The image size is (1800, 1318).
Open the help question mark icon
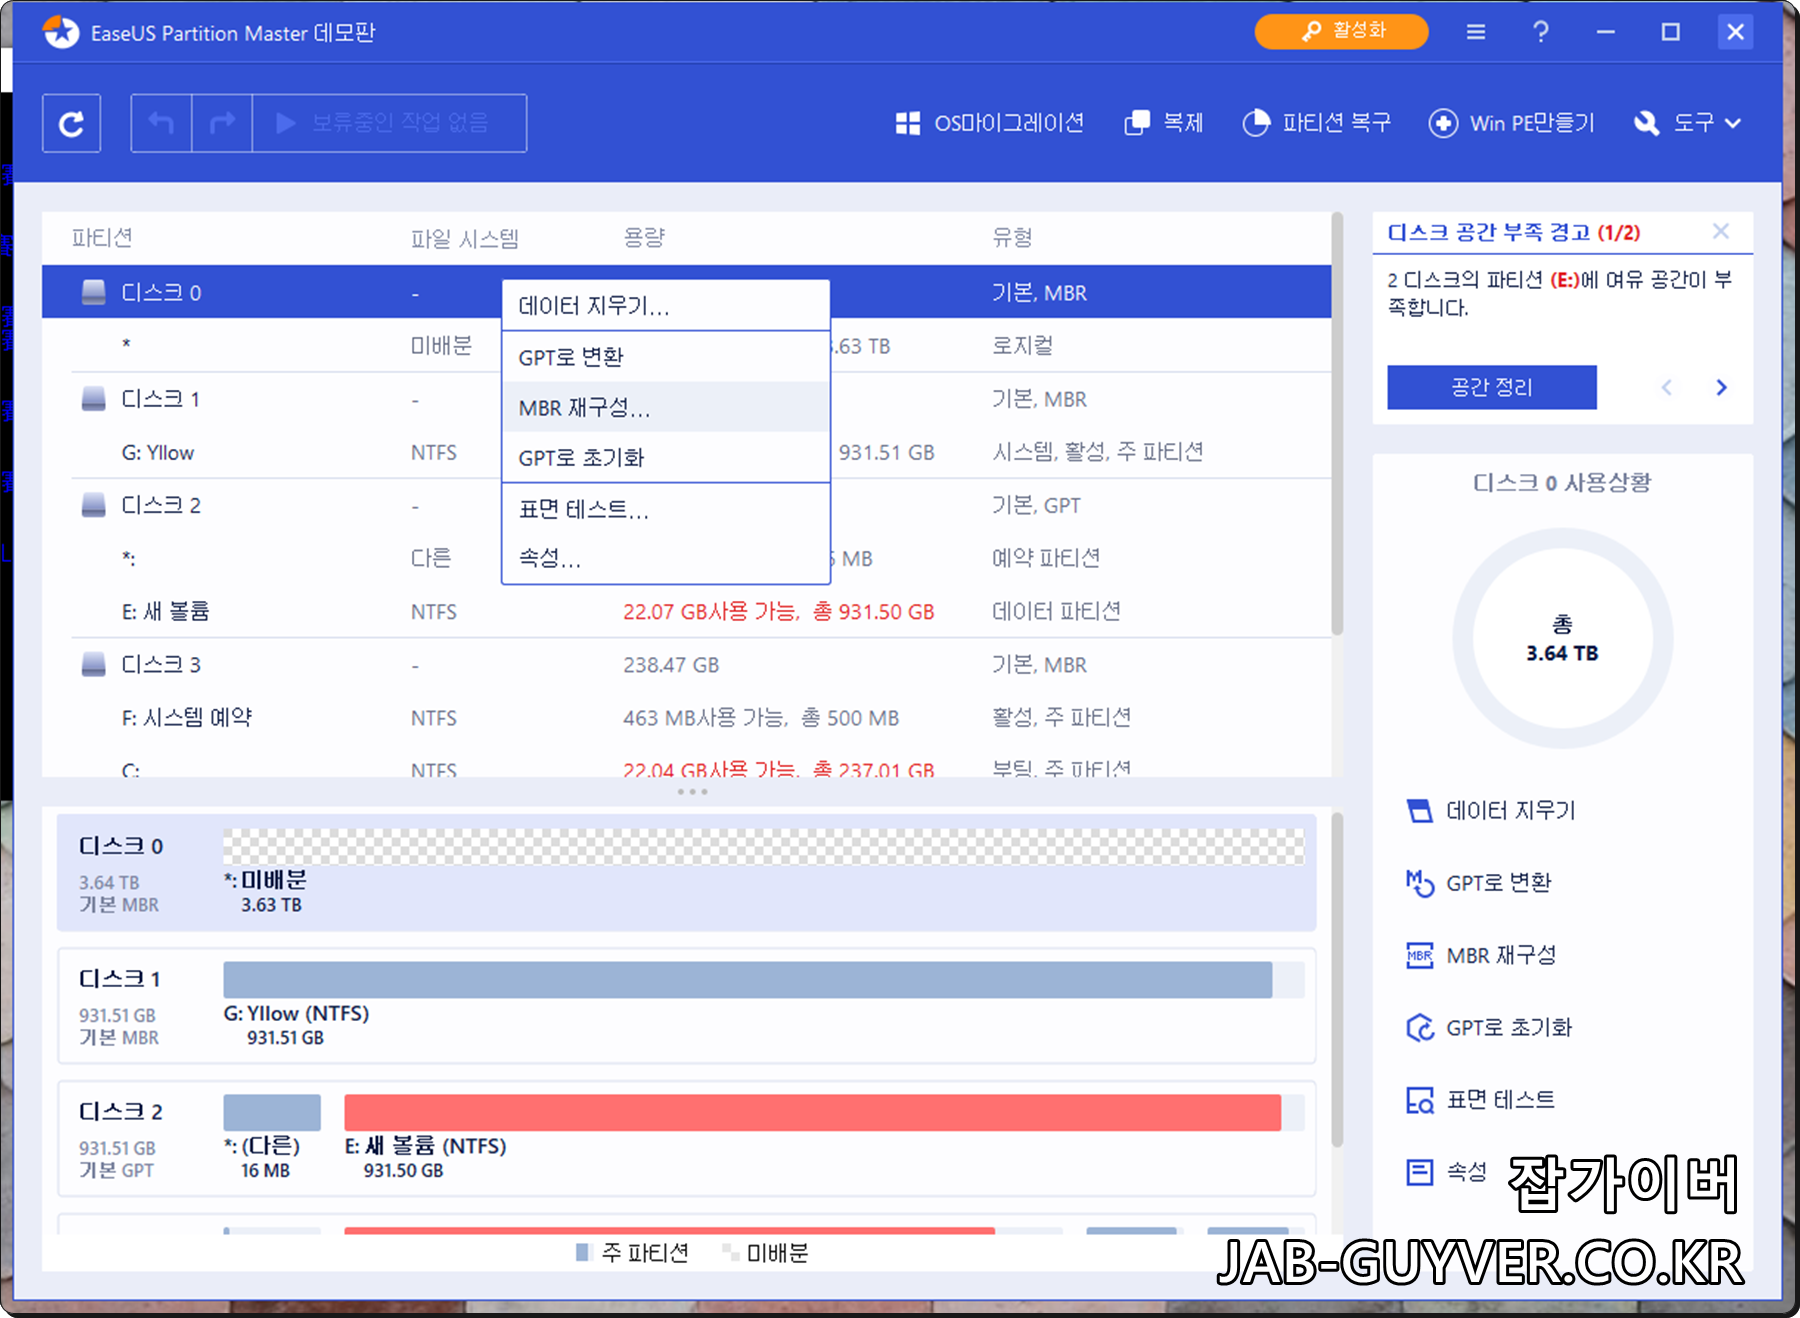tap(1541, 32)
